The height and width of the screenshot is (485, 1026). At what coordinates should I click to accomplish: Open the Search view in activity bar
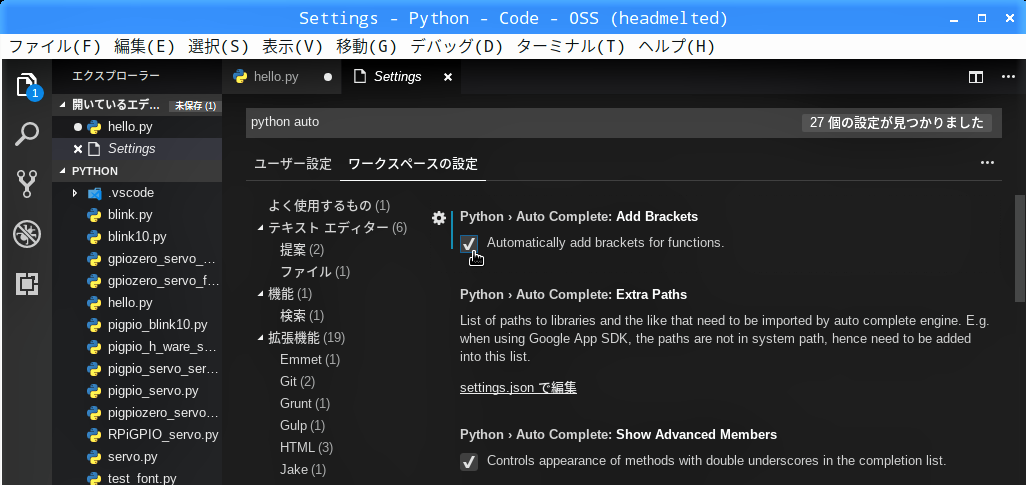click(x=26, y=134)
